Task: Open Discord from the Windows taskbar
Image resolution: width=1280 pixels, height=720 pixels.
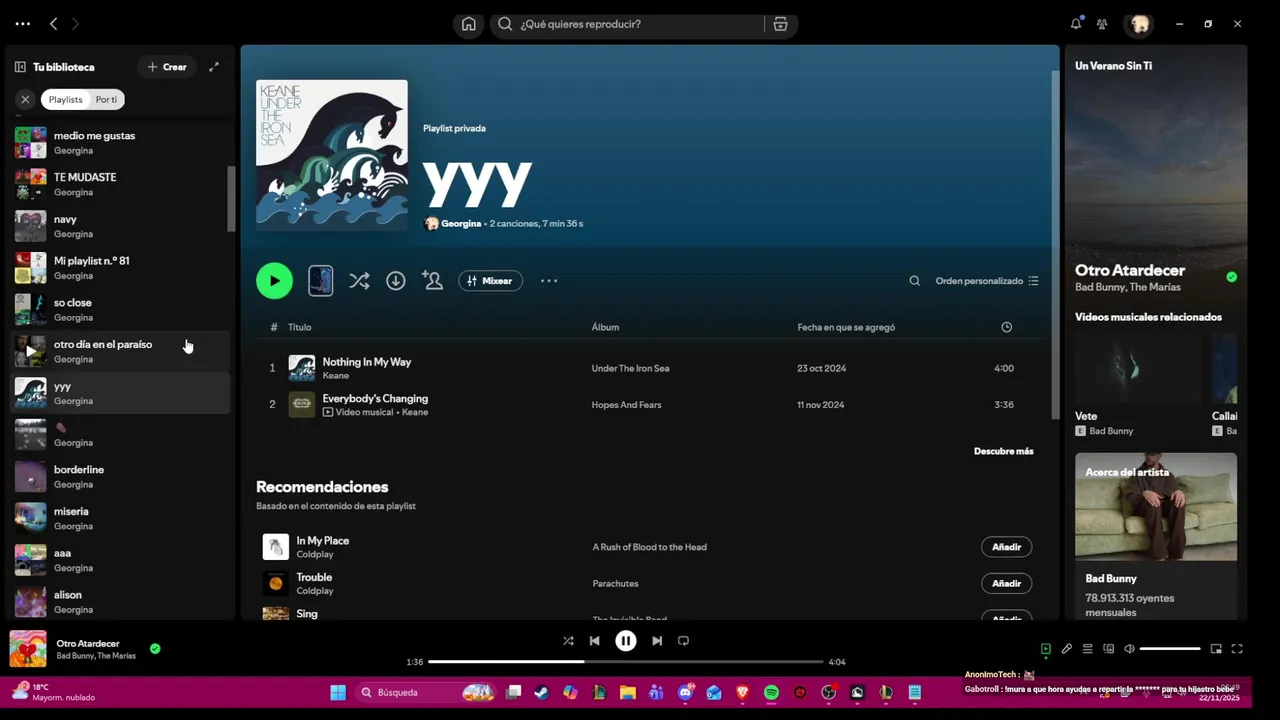Action: [685, 692]
